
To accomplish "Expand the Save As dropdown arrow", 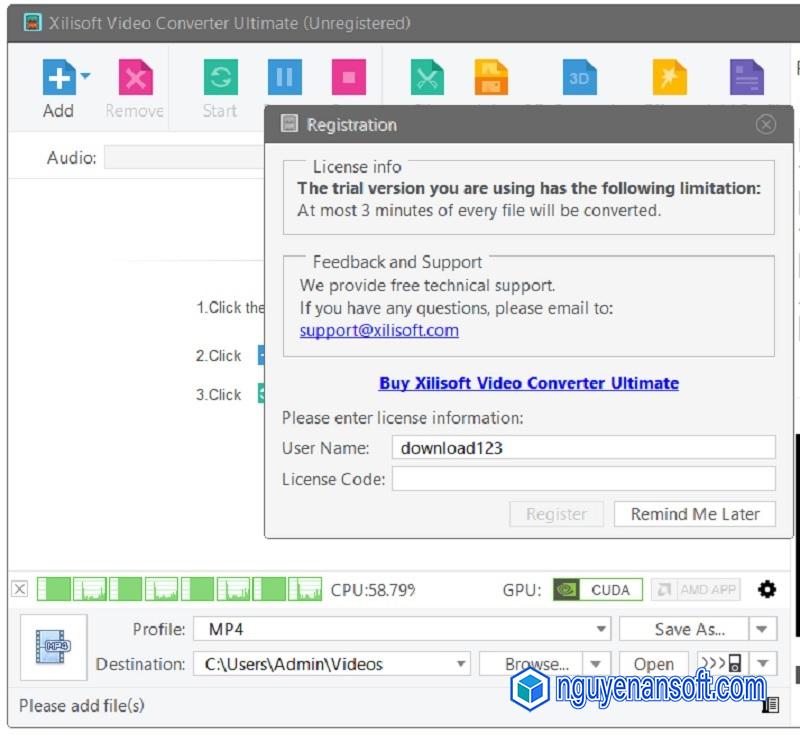I will pos(763,629).
